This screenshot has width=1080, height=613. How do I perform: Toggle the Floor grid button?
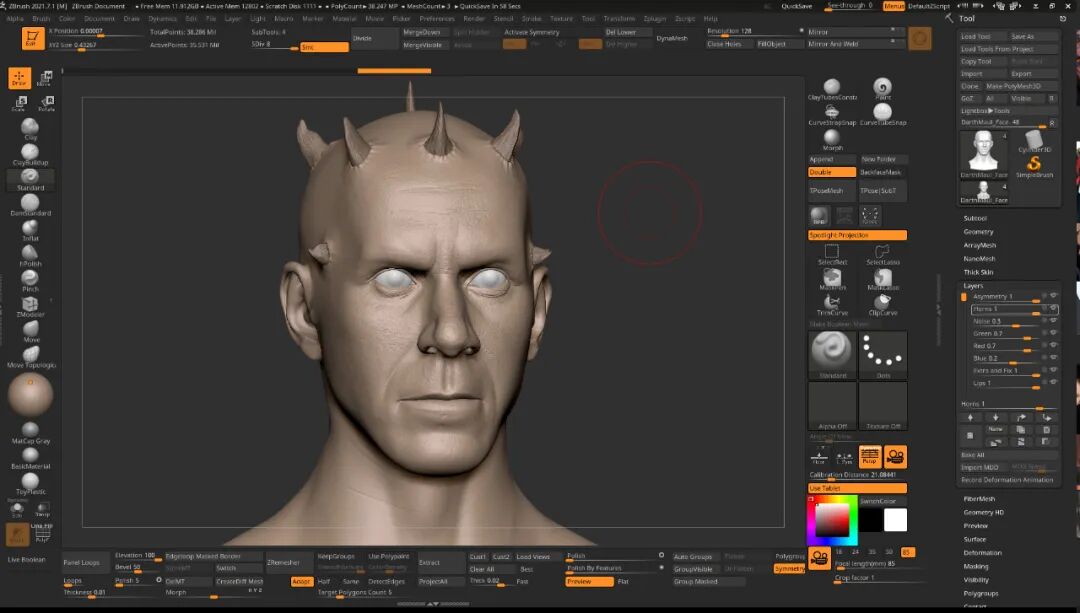click(x=819, y=457)
